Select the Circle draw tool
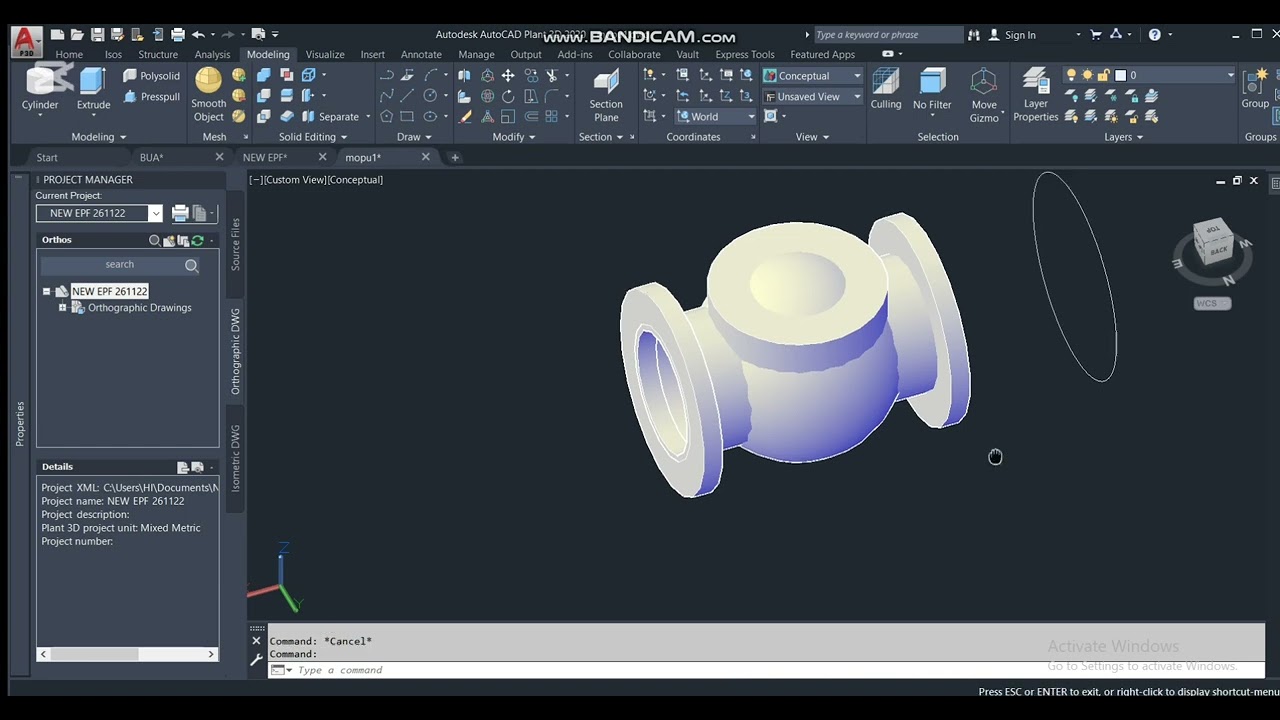 [x=430, y=96]
